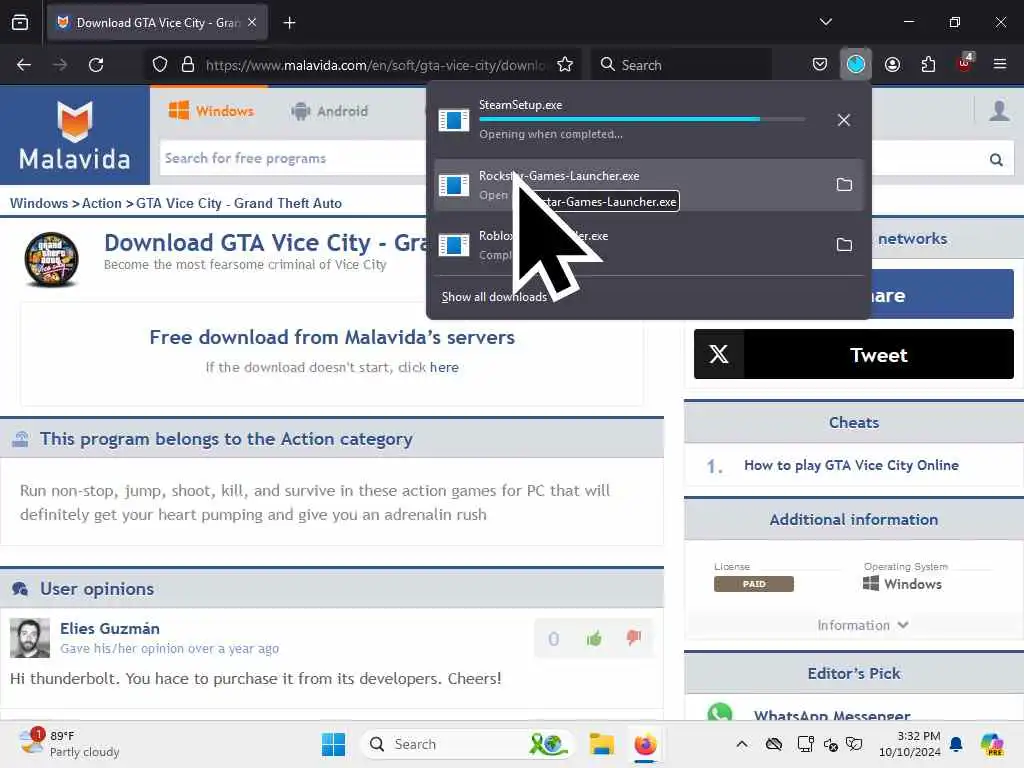Reload the current page
Screen dimensions: 1024x768
coord(96,65)
